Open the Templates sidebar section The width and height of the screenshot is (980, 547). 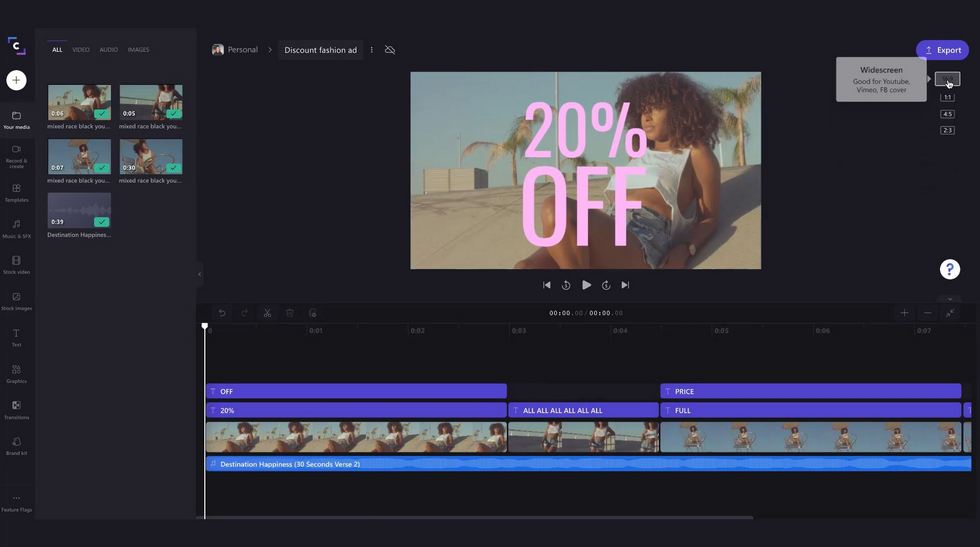(16, 193)
